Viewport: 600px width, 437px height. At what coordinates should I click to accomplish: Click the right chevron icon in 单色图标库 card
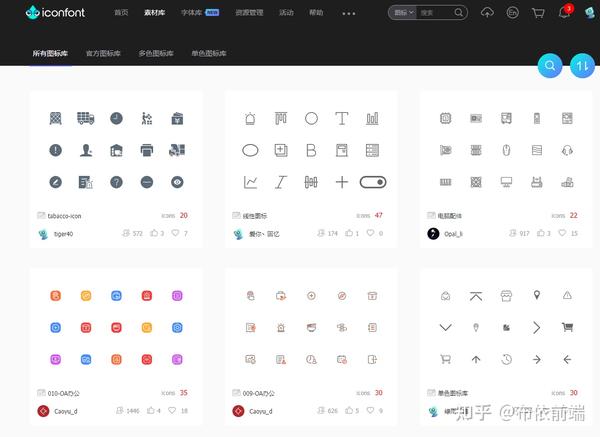click(536, 327)
